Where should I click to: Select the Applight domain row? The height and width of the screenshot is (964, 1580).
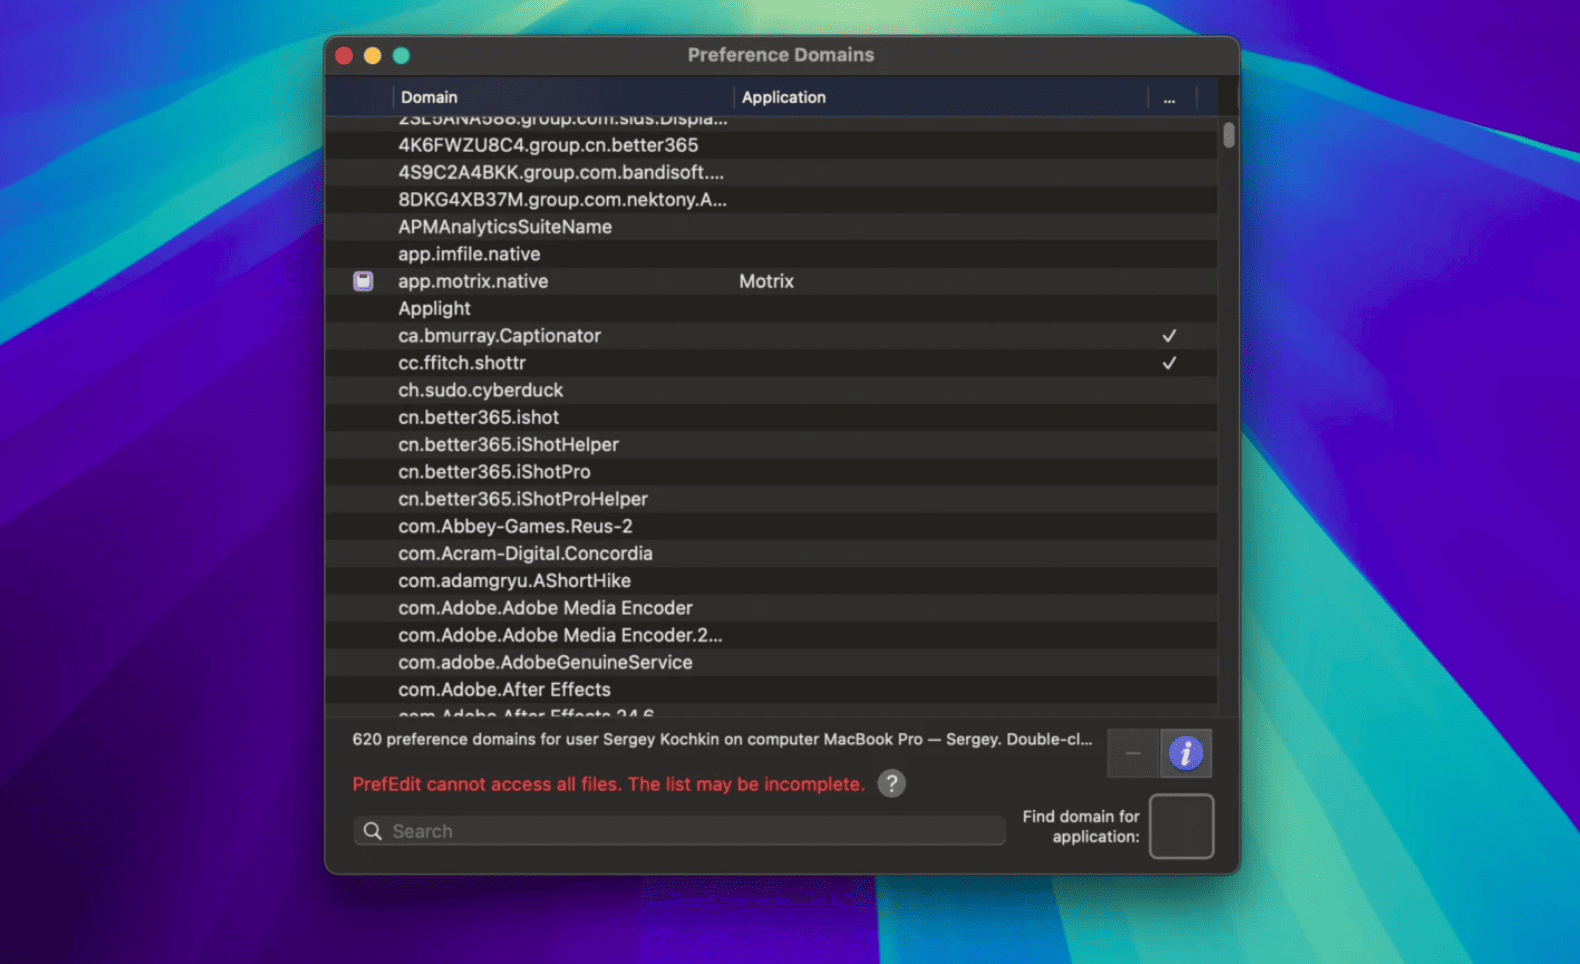point(771,308)
